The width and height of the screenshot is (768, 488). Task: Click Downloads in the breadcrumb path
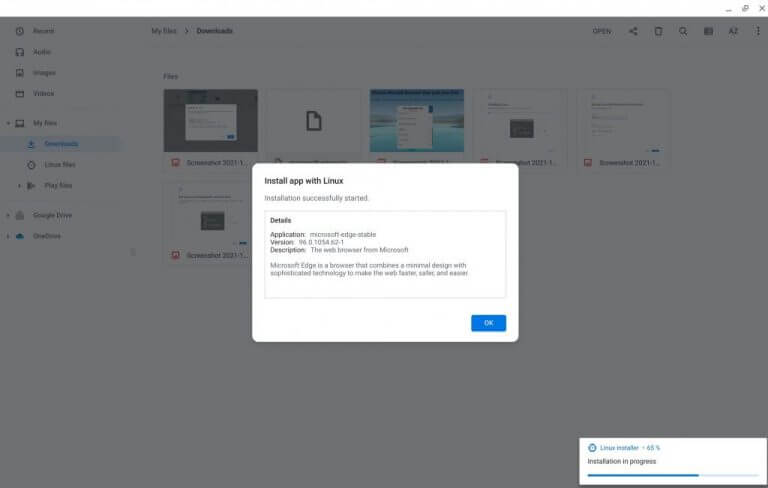215,31
